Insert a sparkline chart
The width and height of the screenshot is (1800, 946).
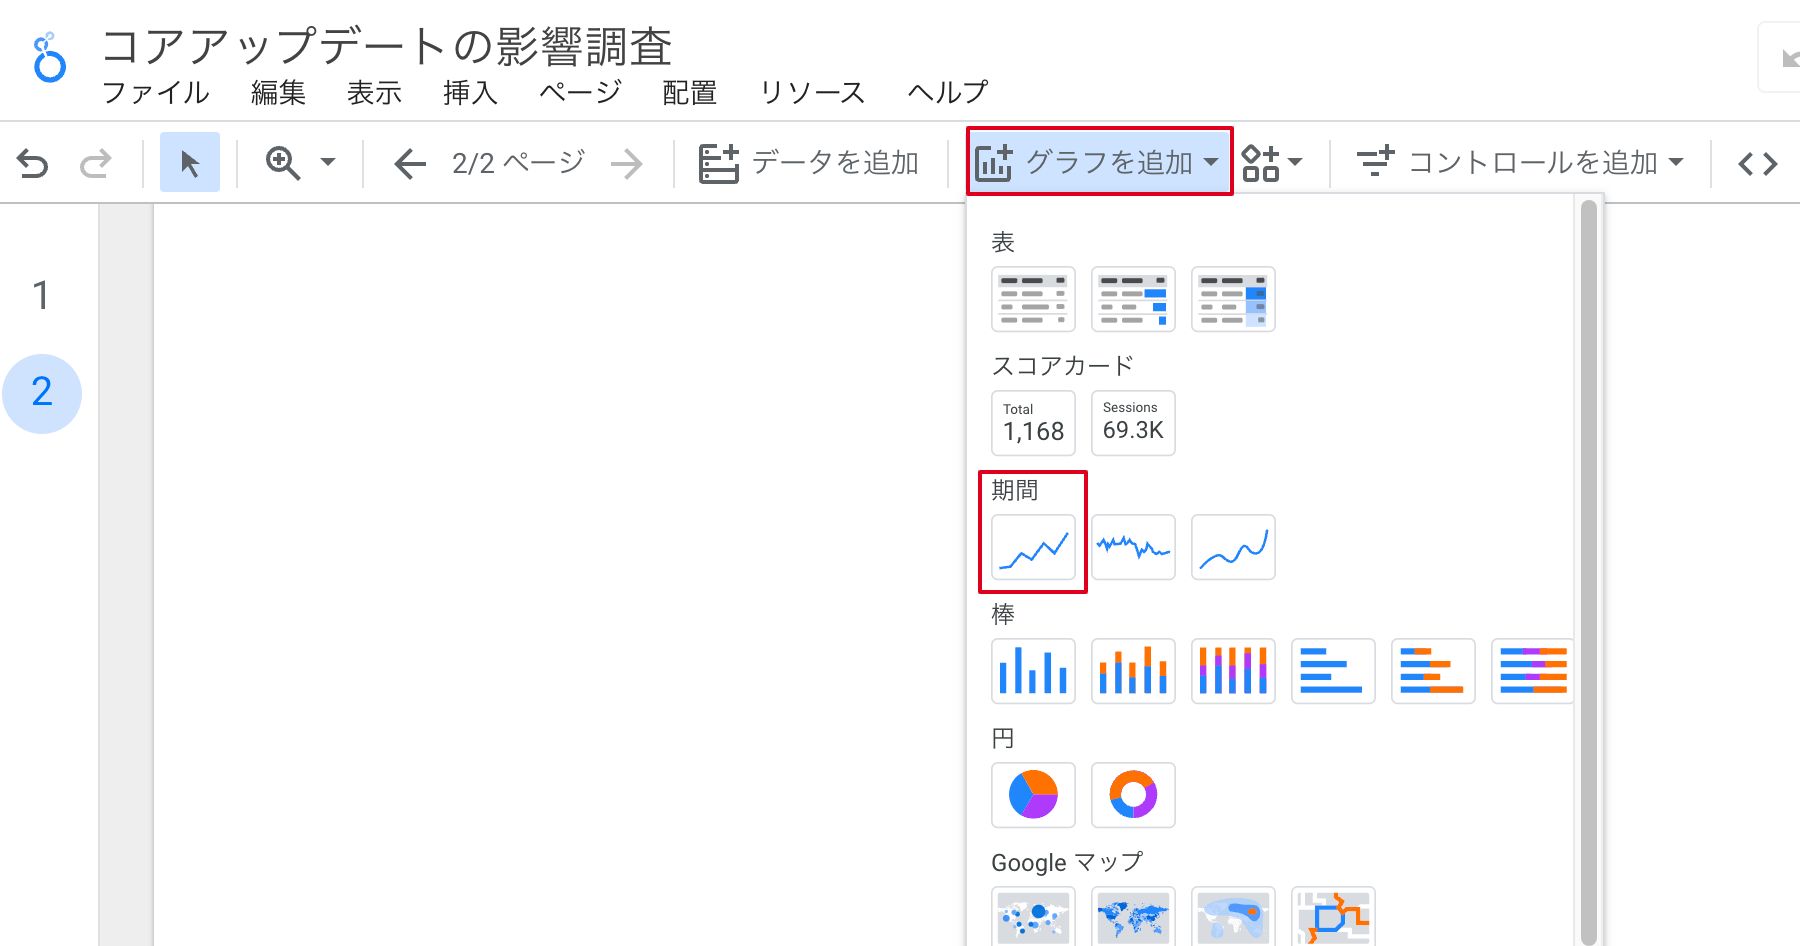[x=1133, y=548]
